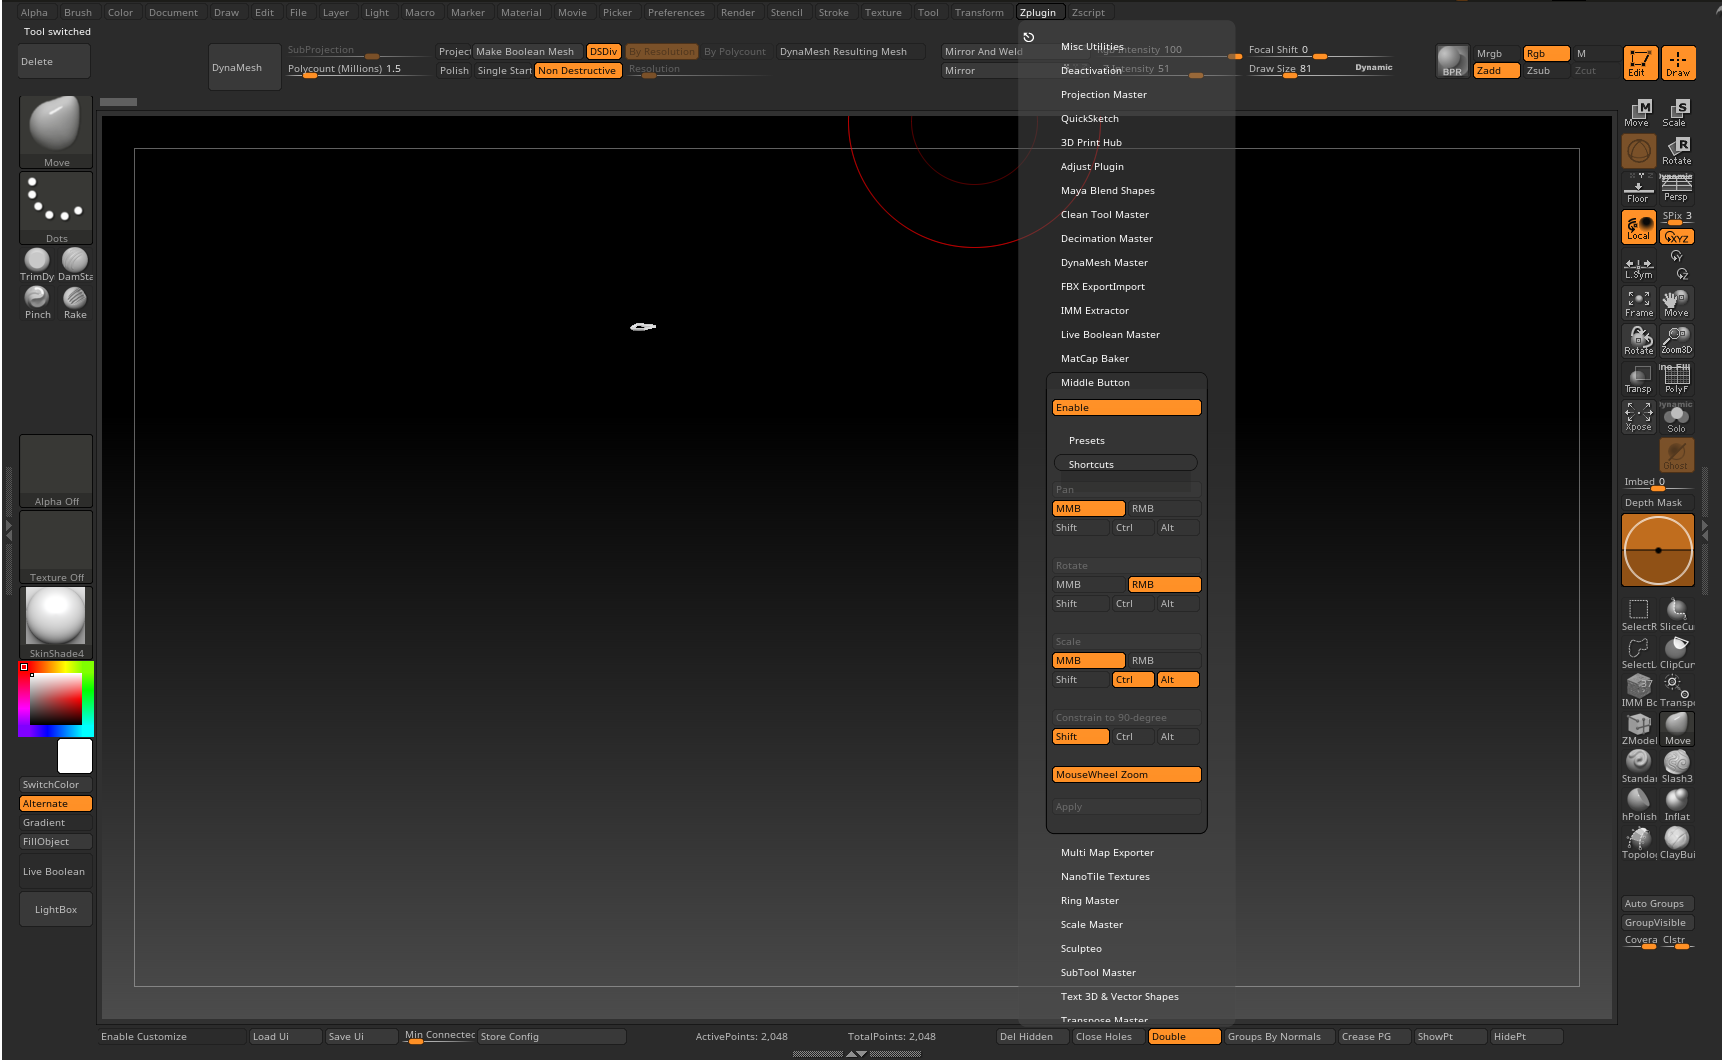Select the ClipCur clip curve brush

tap(1677, 652)
